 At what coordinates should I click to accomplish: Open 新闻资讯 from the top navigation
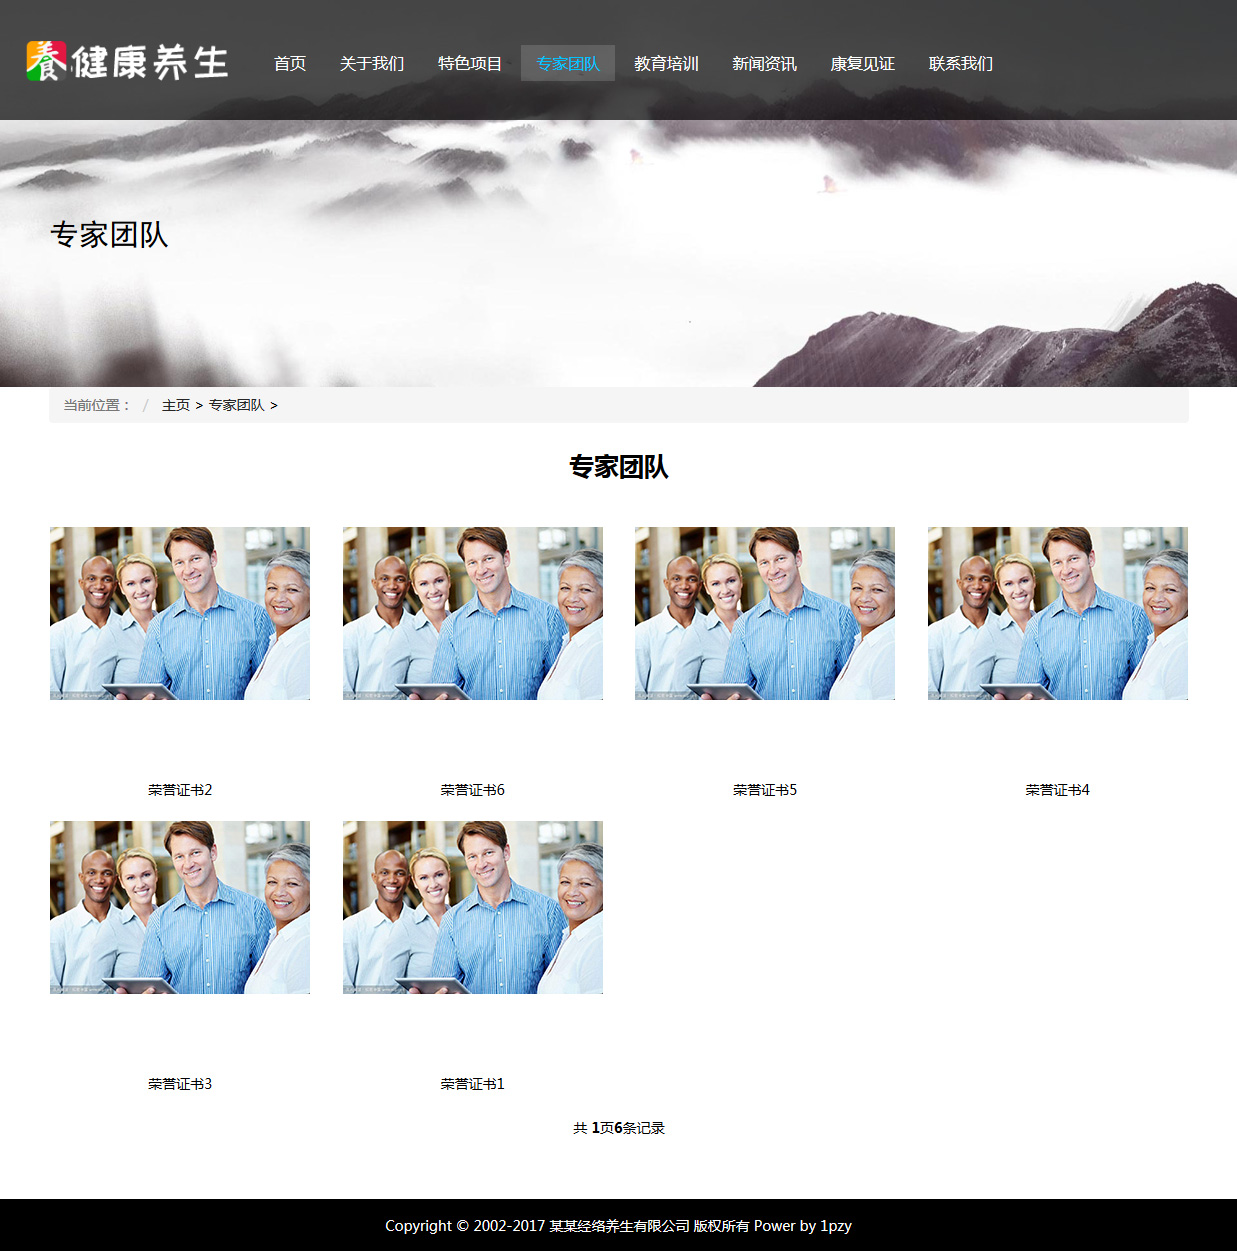pos(764,63)
